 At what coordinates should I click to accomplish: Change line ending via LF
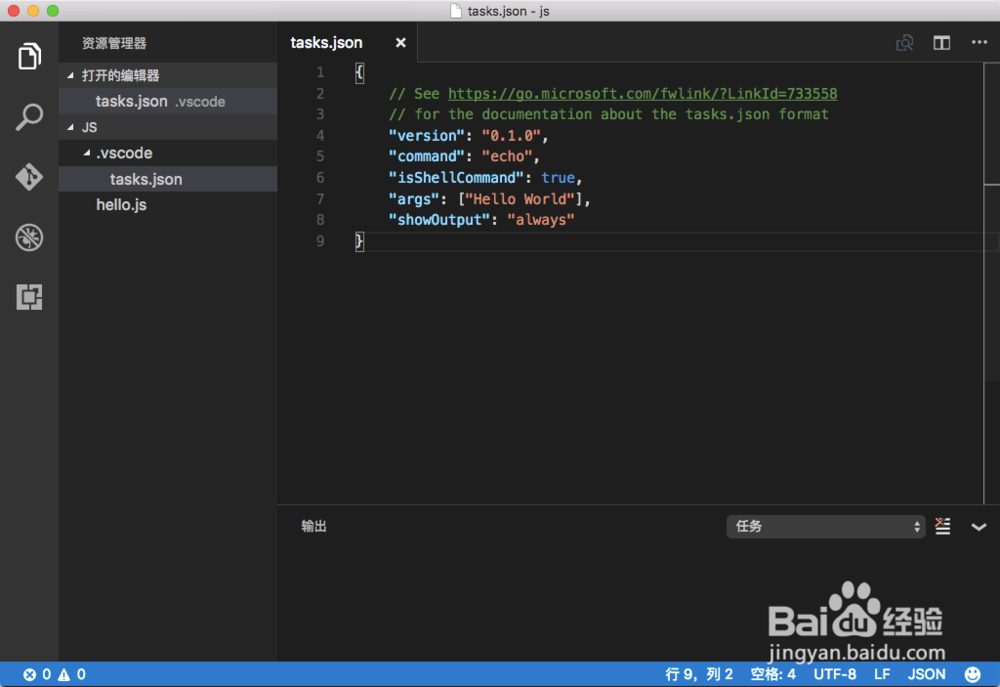pos(882,674)
